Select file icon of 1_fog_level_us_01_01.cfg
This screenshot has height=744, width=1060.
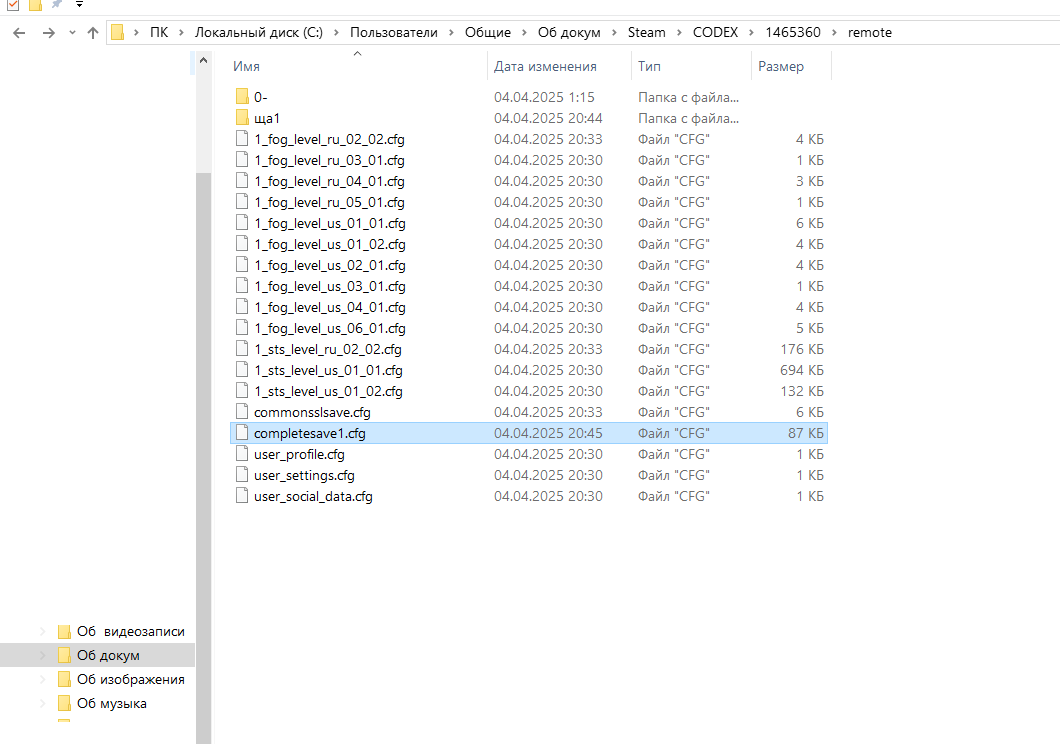click(x=242, y=222)
